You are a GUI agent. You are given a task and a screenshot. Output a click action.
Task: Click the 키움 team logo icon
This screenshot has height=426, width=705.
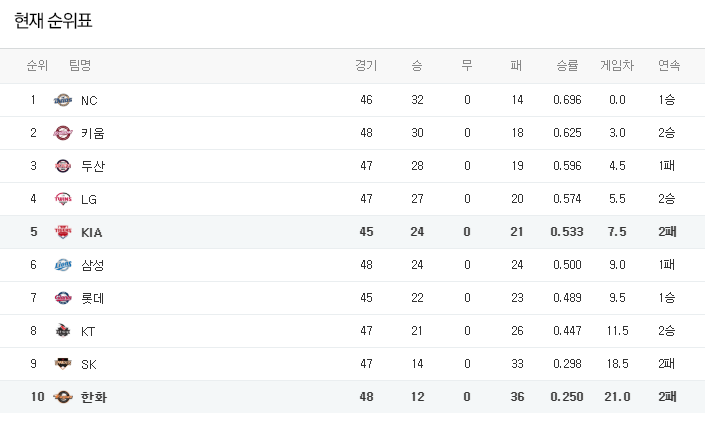coord(63,133)
